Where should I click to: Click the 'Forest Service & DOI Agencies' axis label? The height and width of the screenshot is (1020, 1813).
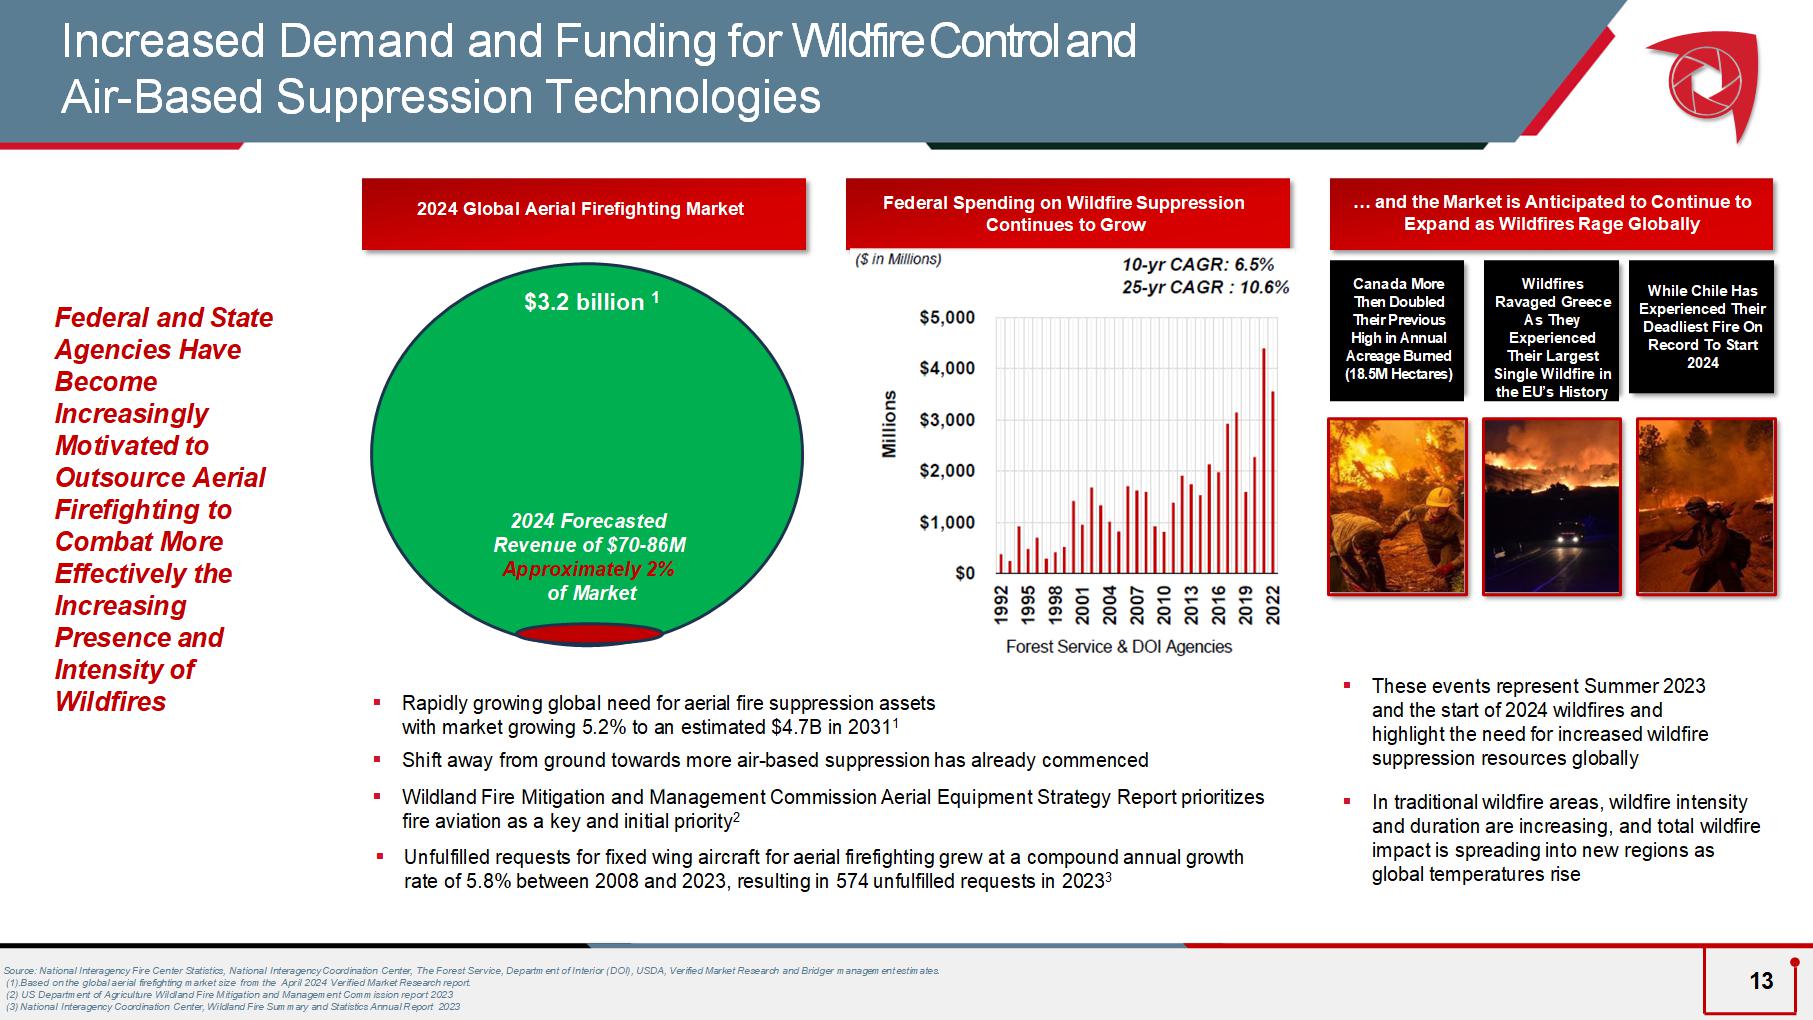[x=1118, y=647]
